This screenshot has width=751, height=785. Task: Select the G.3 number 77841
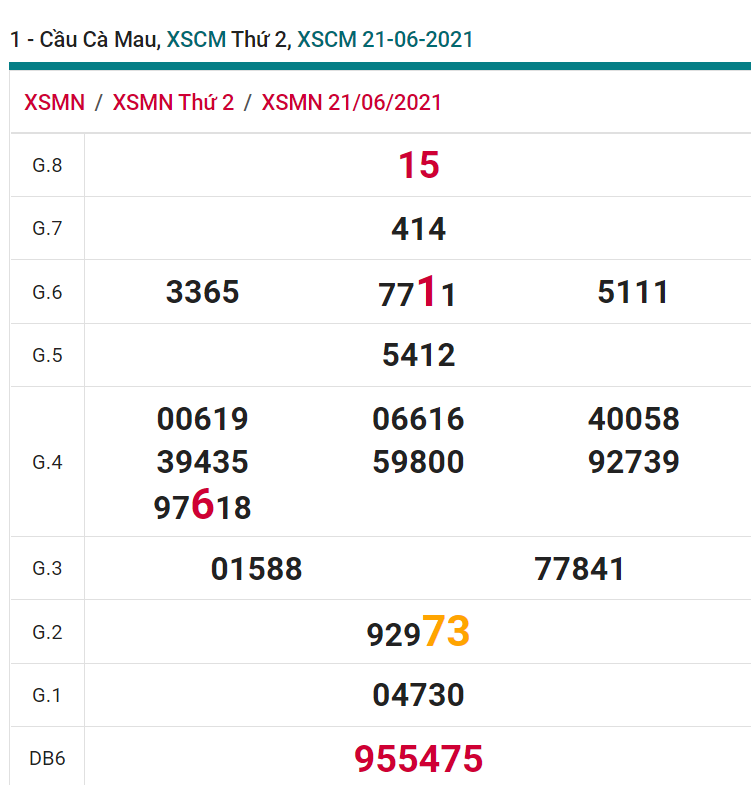pyautogui.click(x=580, y=569)
